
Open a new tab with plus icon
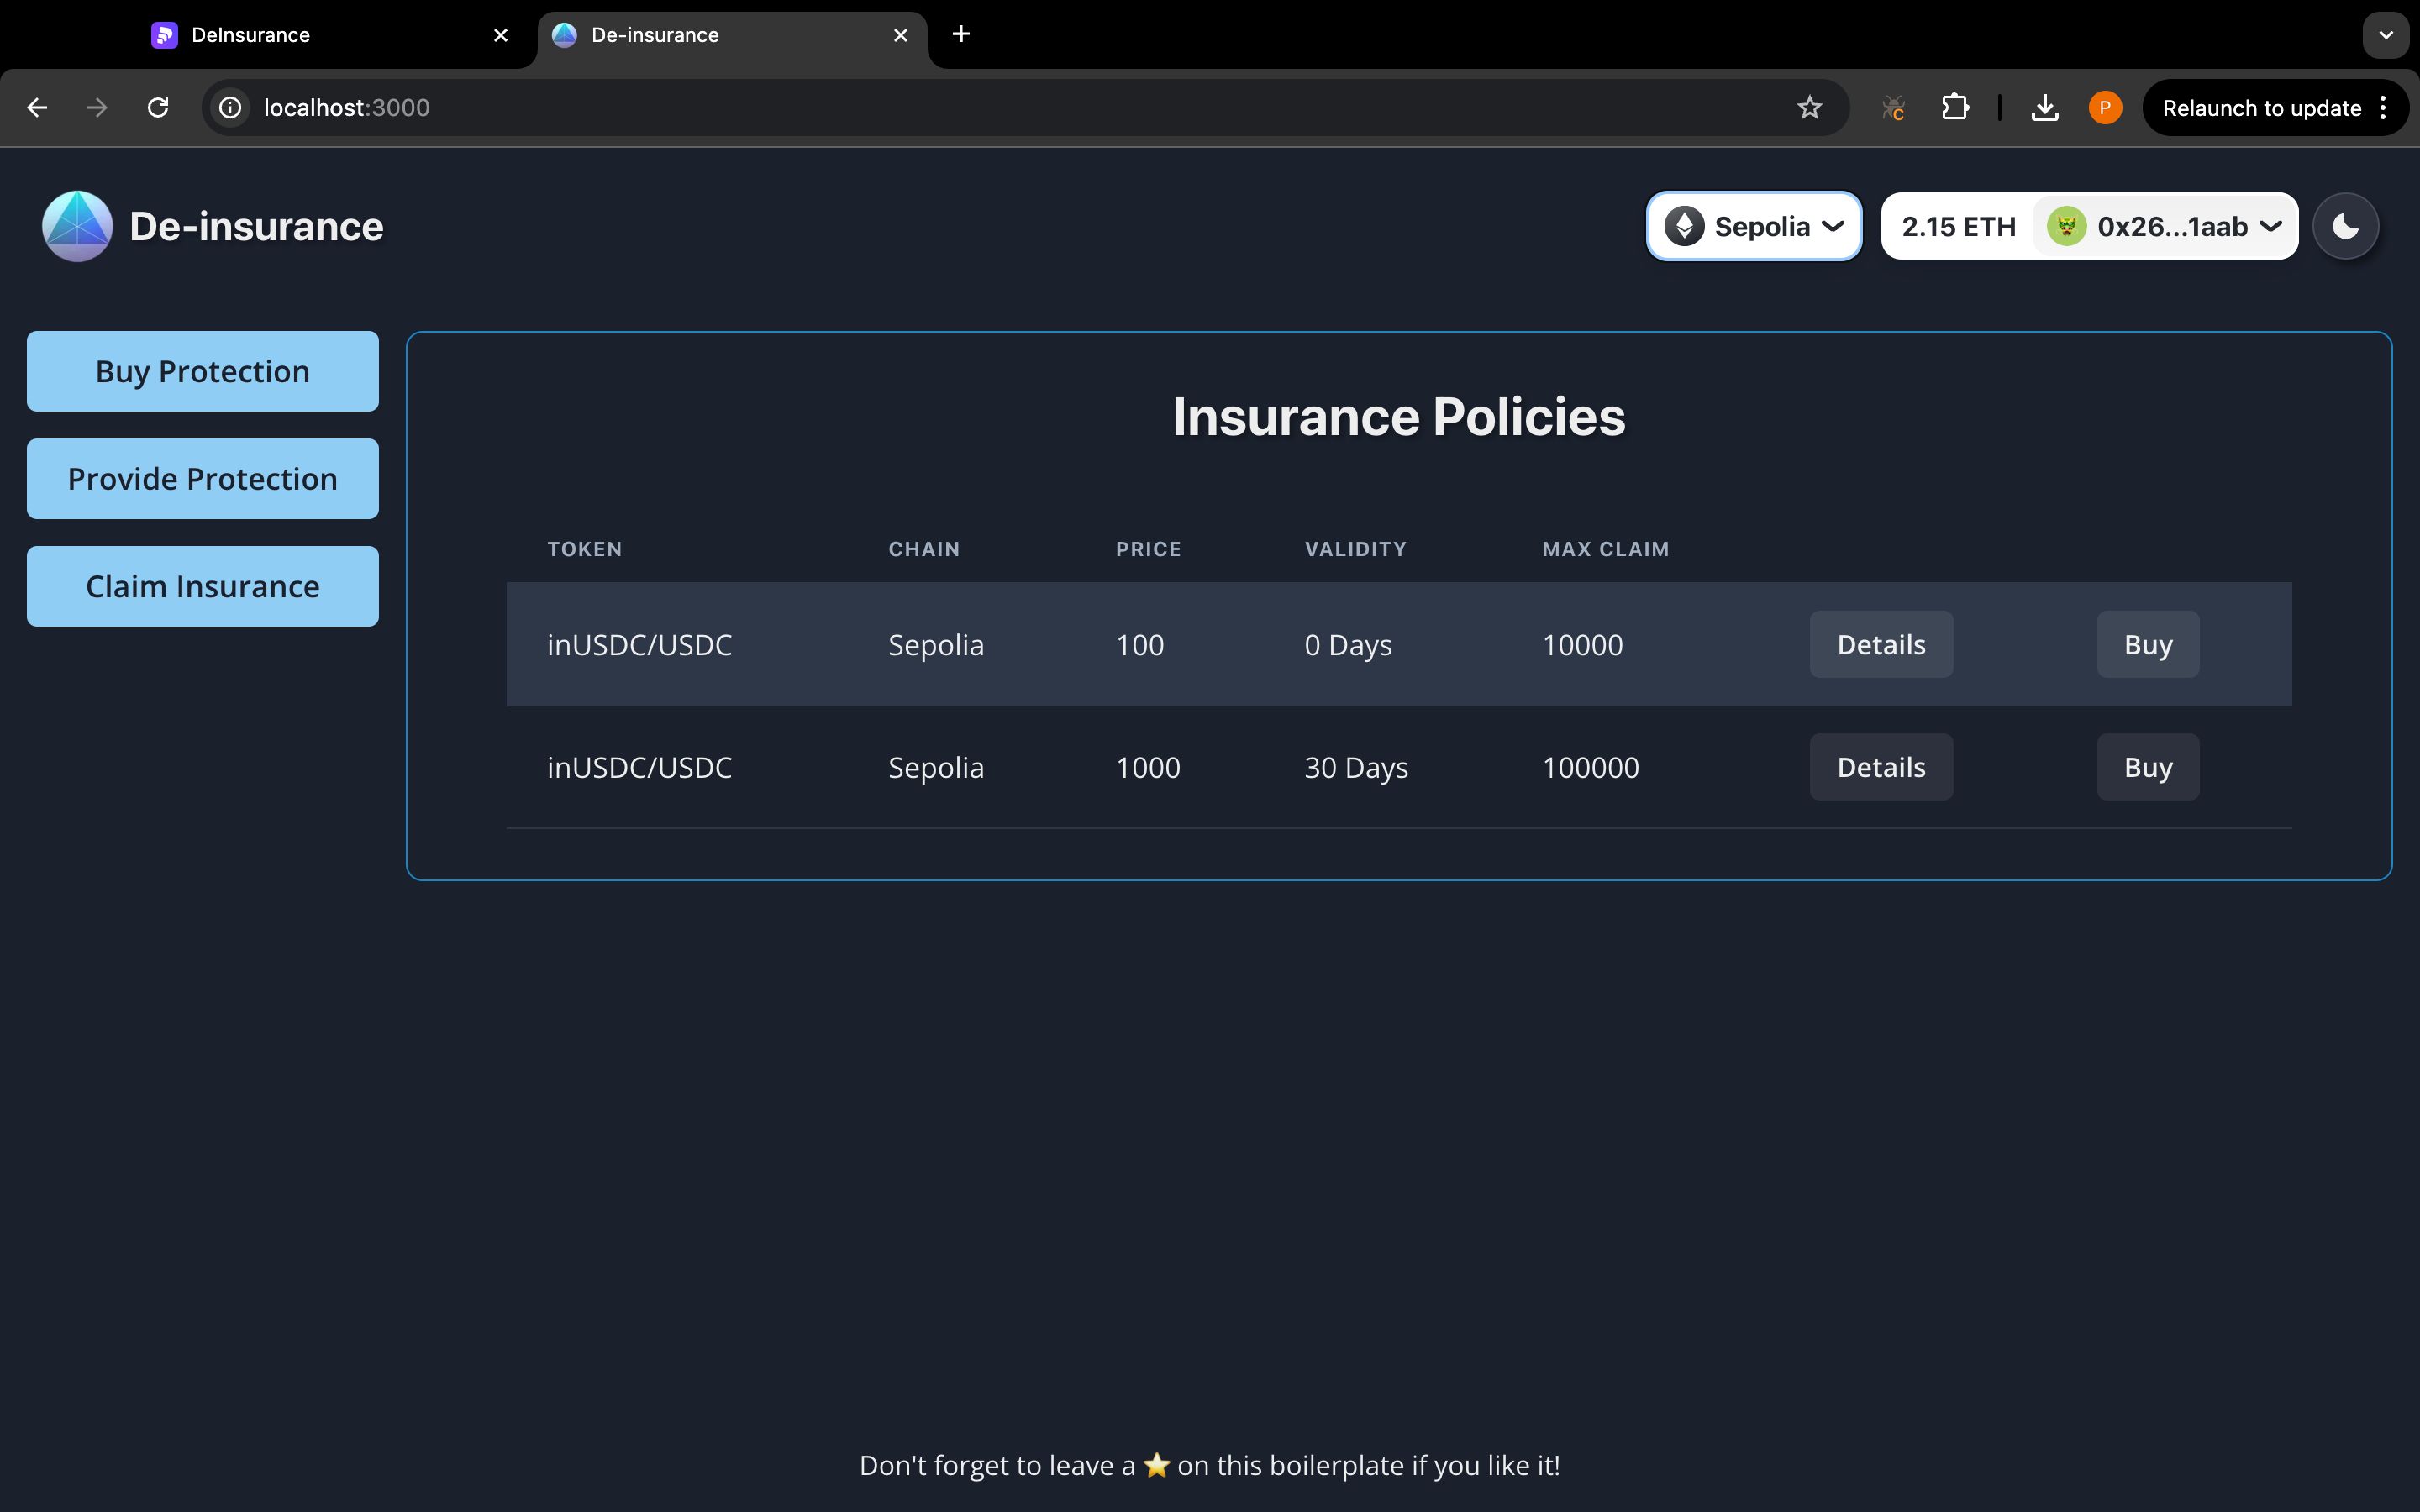point(961,34)
